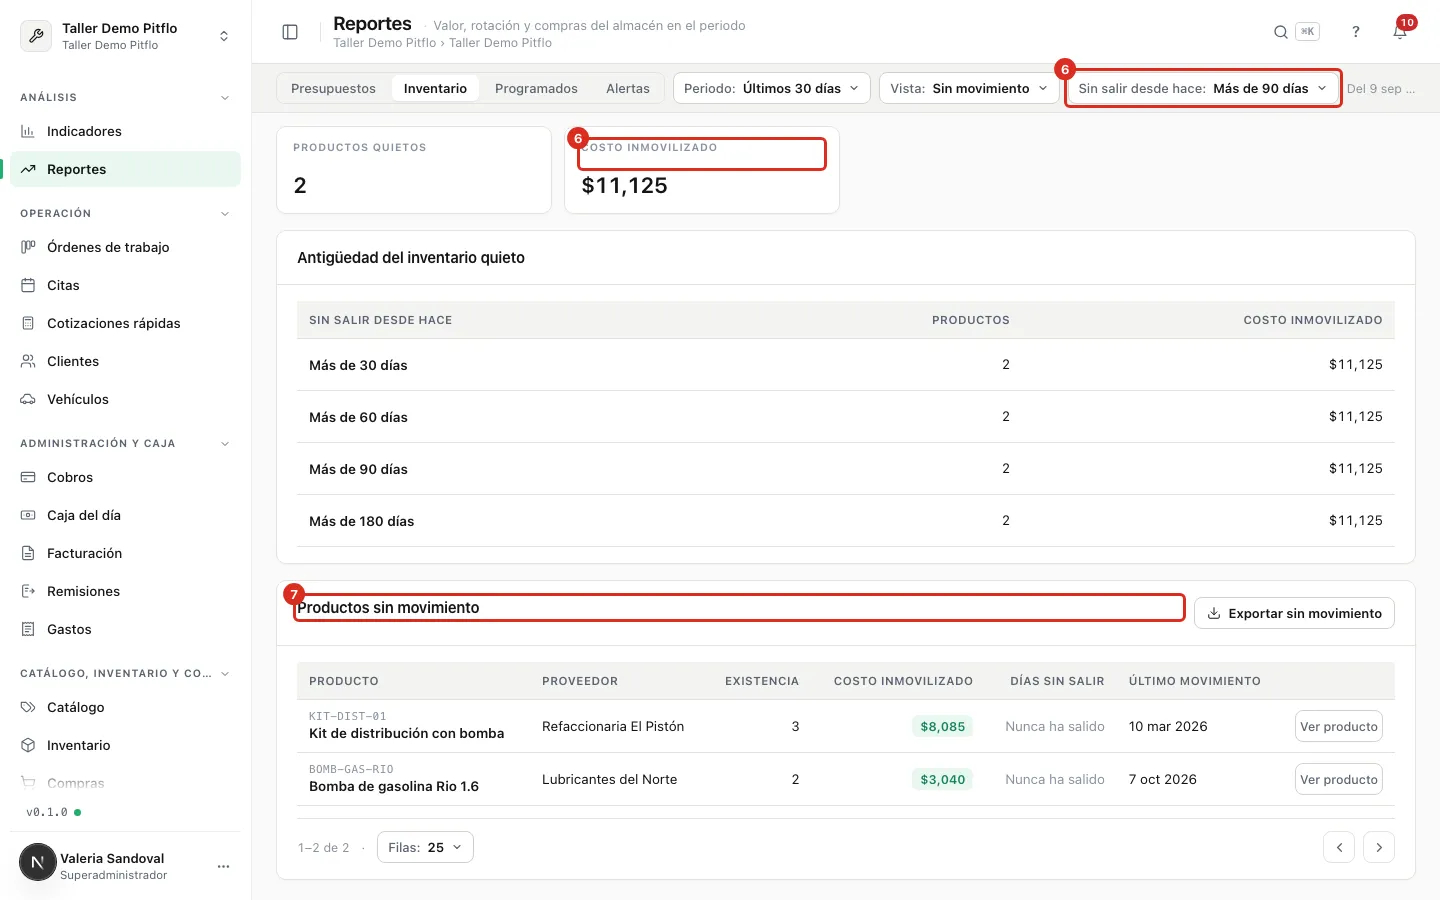Image resolution: width=1440 pixels, height=900 pixels.
Task: Click the Reportes sidebar item
Action: [x=125, y=169]
